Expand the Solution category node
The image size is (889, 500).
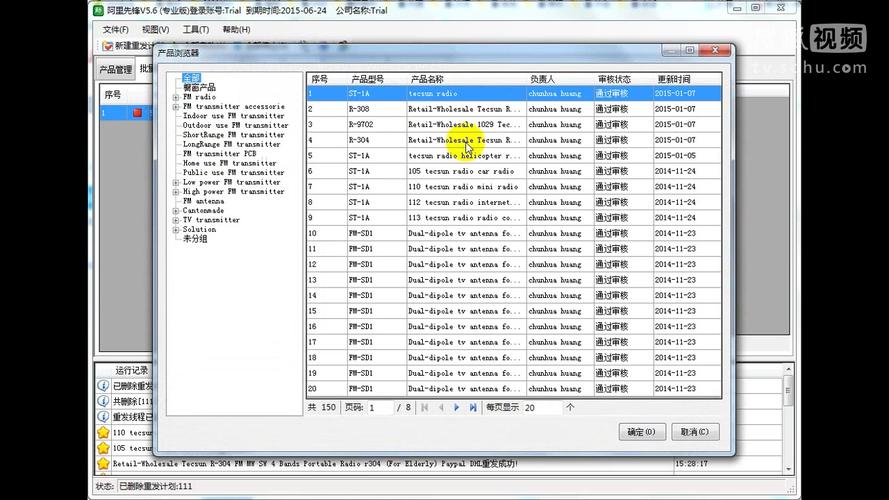(x=176, y=229)
